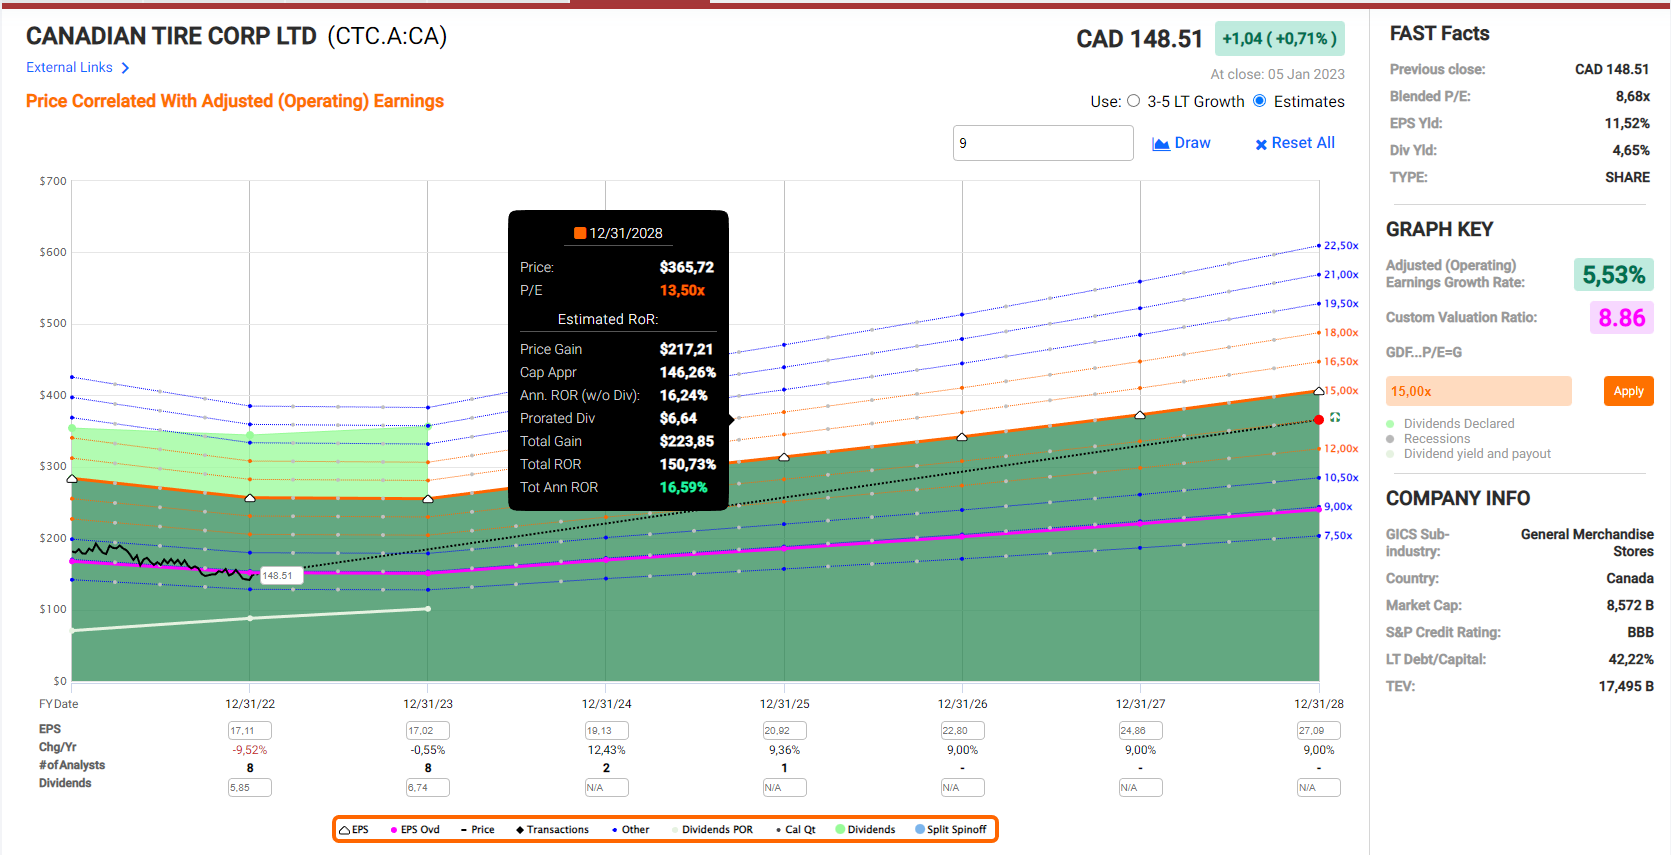The width and height of the screenshot is (1671, 855).
Task: Click the input field containing 9
Action: click(1042, 143)
